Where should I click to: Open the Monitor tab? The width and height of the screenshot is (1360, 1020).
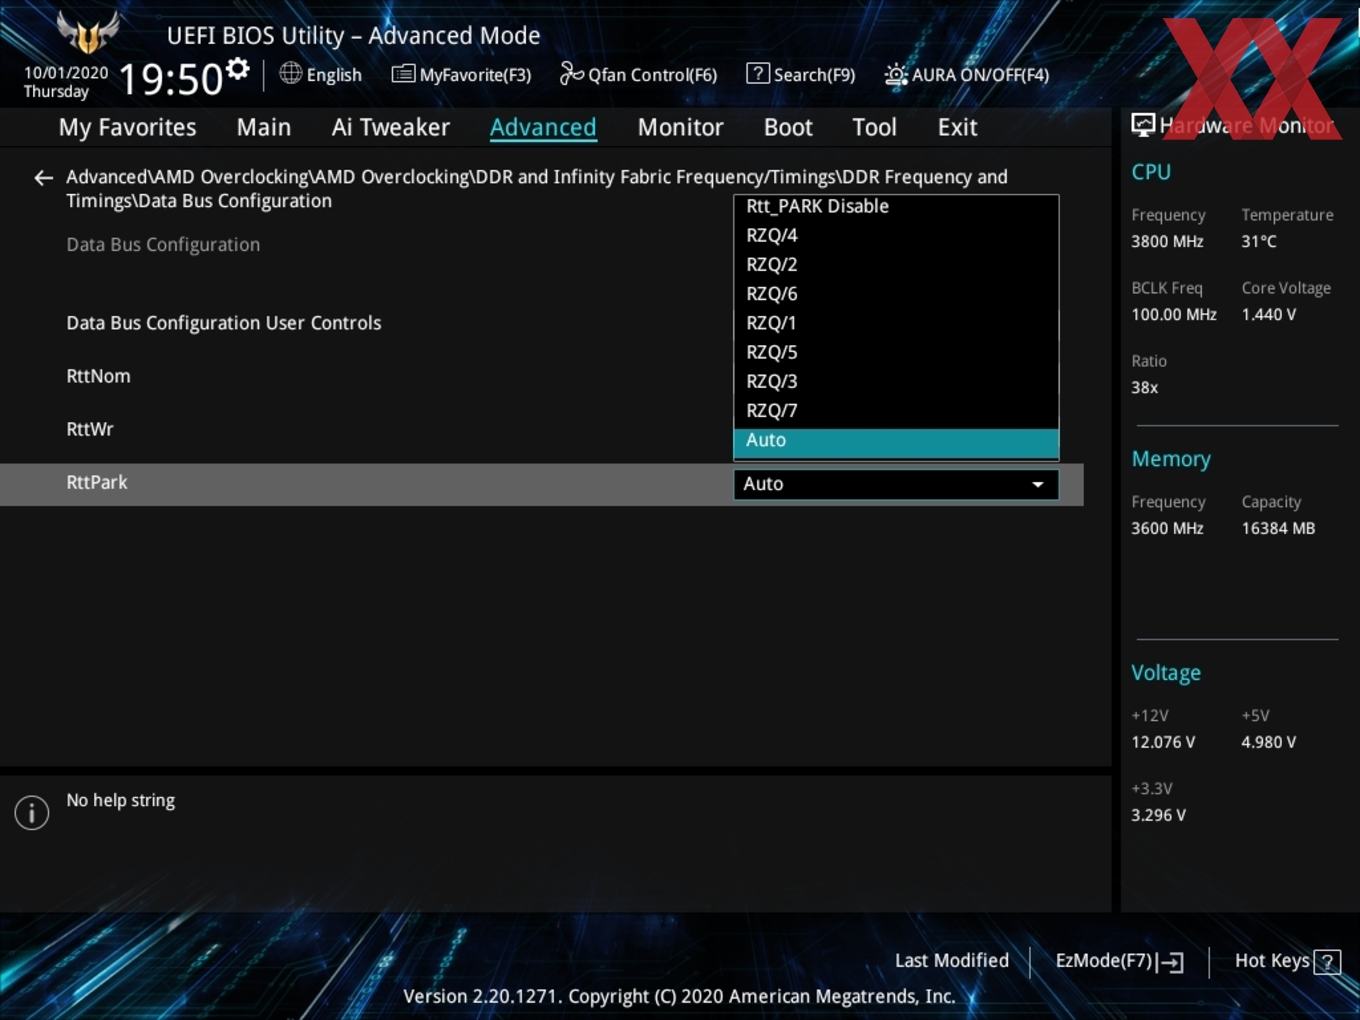(x=680, y=127)
